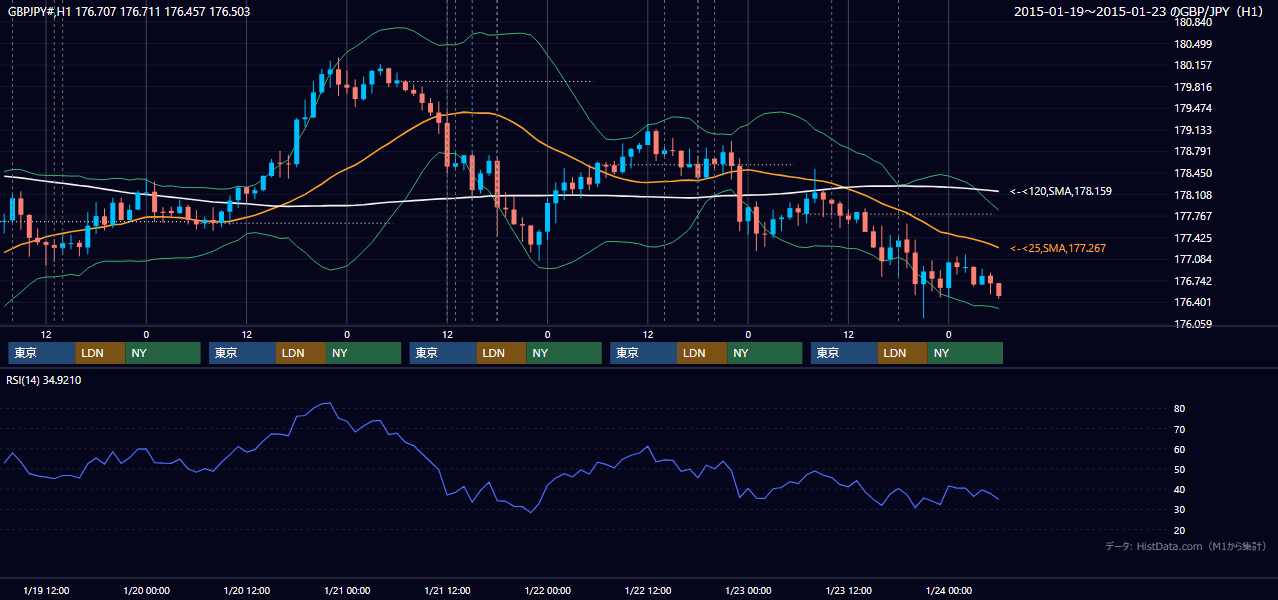Screen dimensions: 1278x600
Task: Click the 1/22 00:00 date axis label
Action: [x=547, y=590]
